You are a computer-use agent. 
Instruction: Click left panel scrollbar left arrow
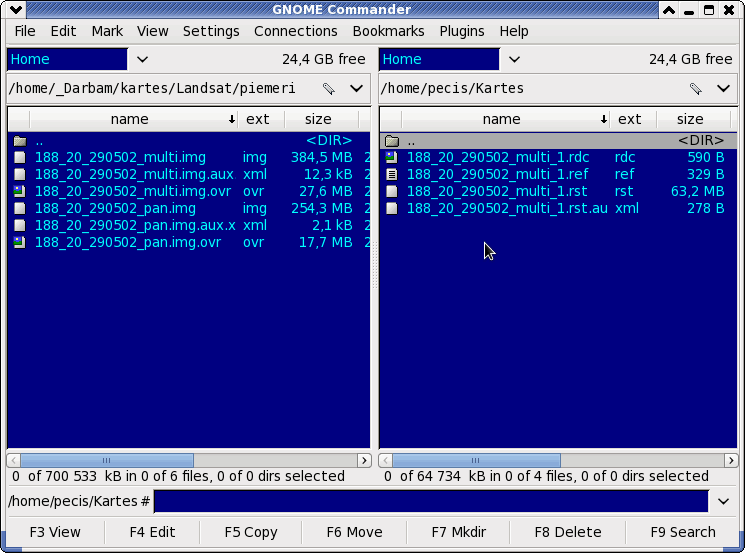point(13,460)
